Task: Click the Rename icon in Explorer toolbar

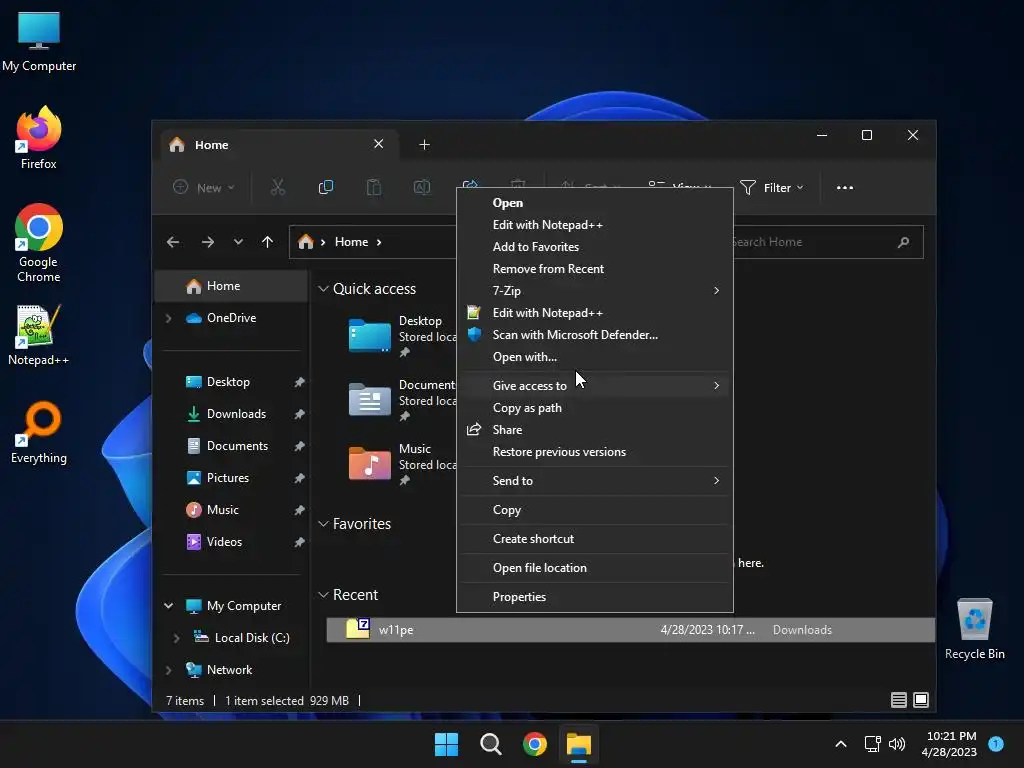Action: (x=422, y=187)
